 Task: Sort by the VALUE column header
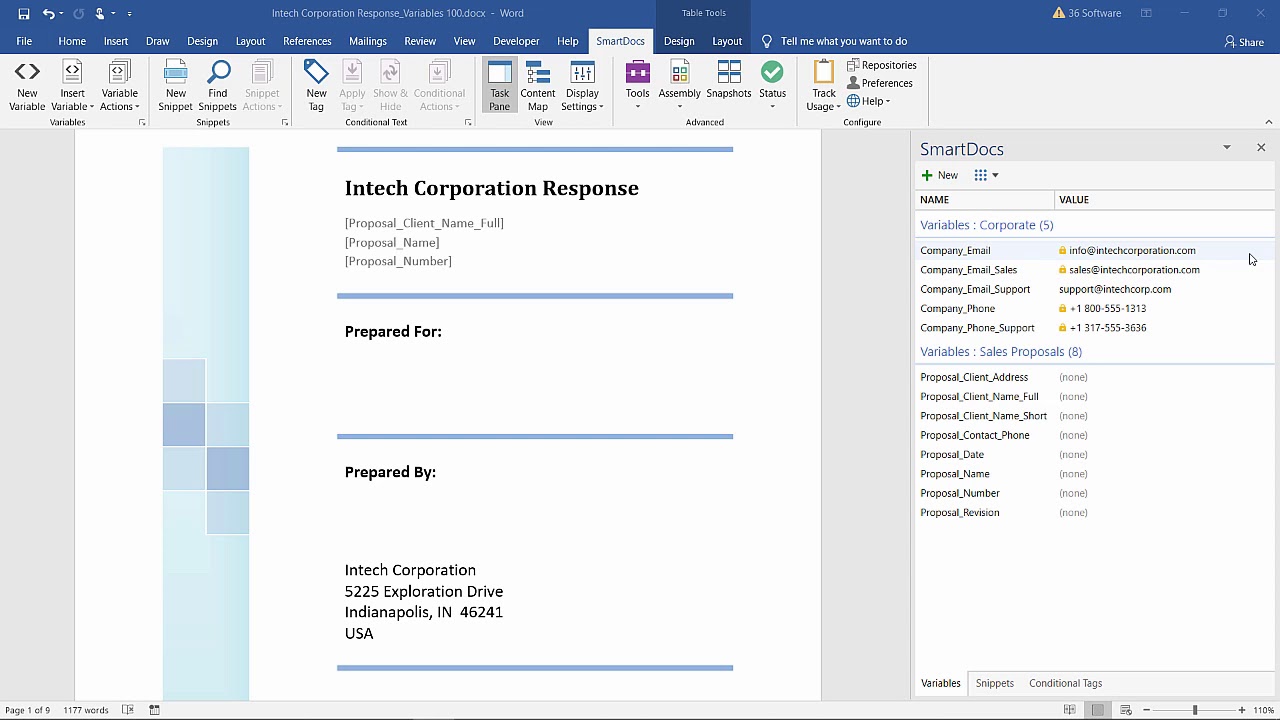(x=1165, y=199)
